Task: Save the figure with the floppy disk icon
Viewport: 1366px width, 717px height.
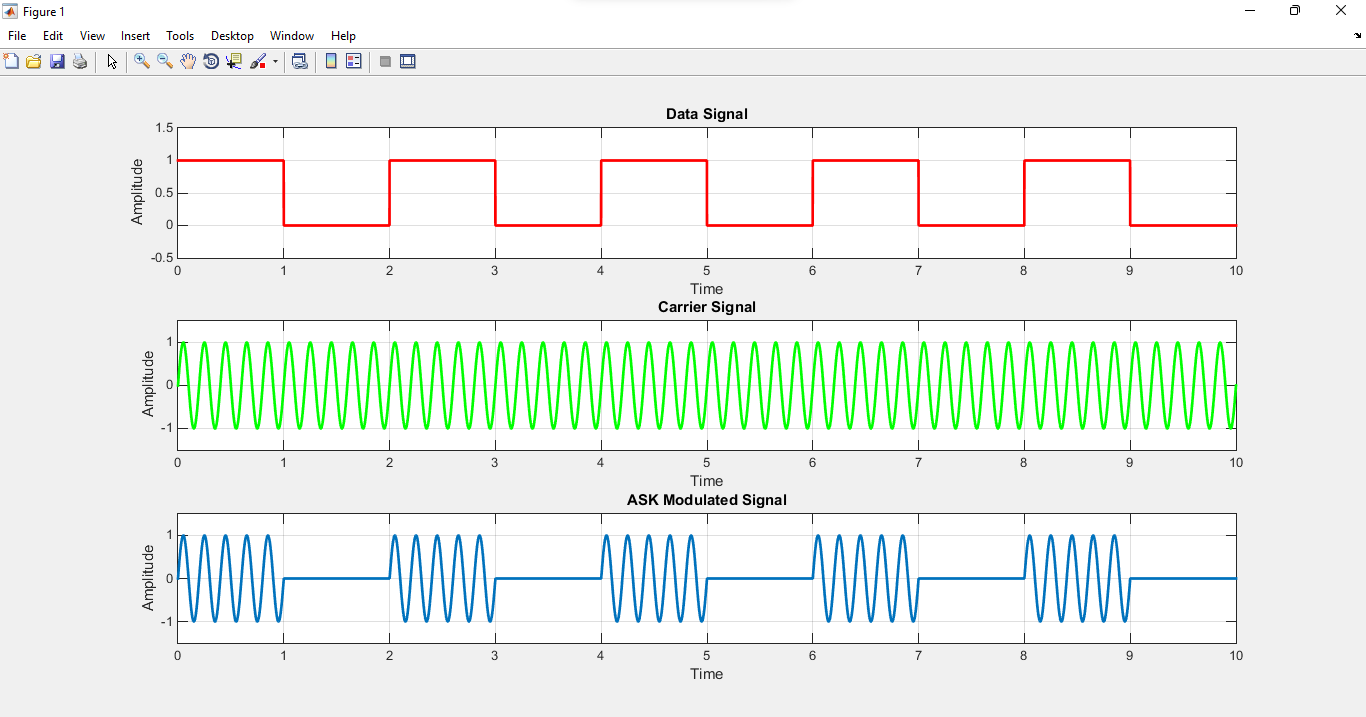Action: pos(57,62)
